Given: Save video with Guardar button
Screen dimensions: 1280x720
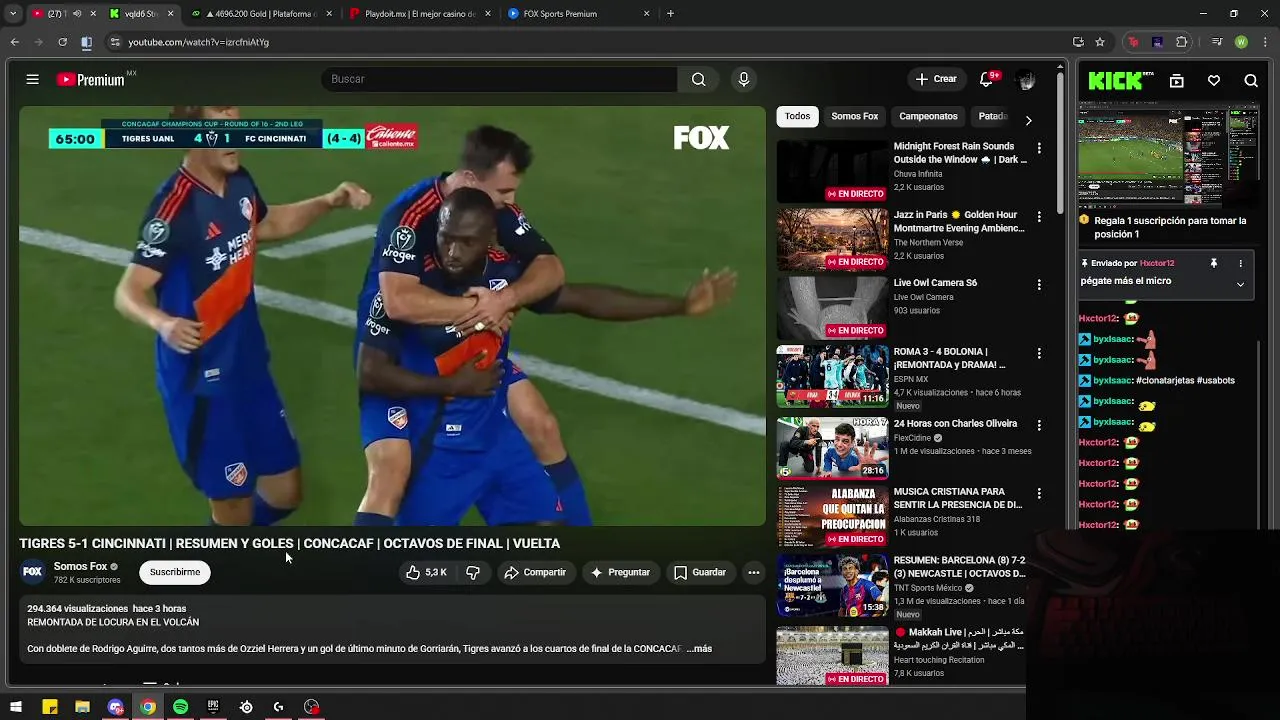Looking at the screenshot, I should 700,572.
